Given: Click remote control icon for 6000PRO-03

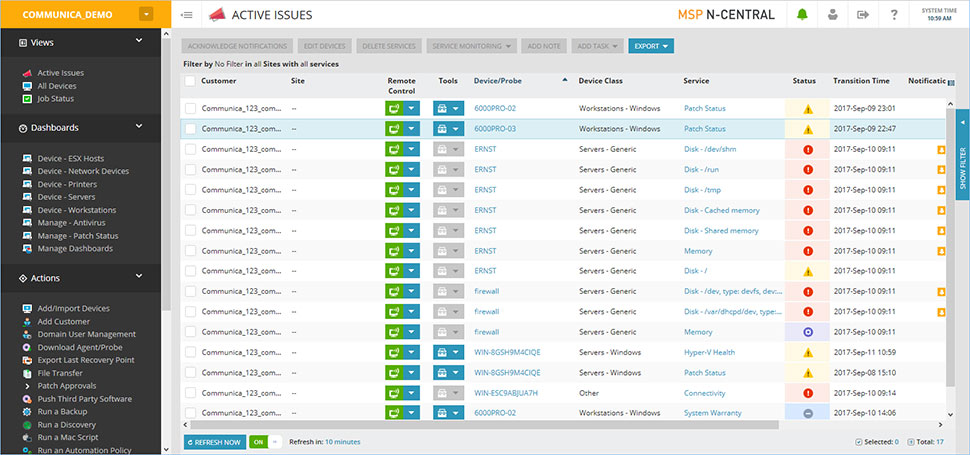Looking at the screenshot, I should (x=393, y=129).
